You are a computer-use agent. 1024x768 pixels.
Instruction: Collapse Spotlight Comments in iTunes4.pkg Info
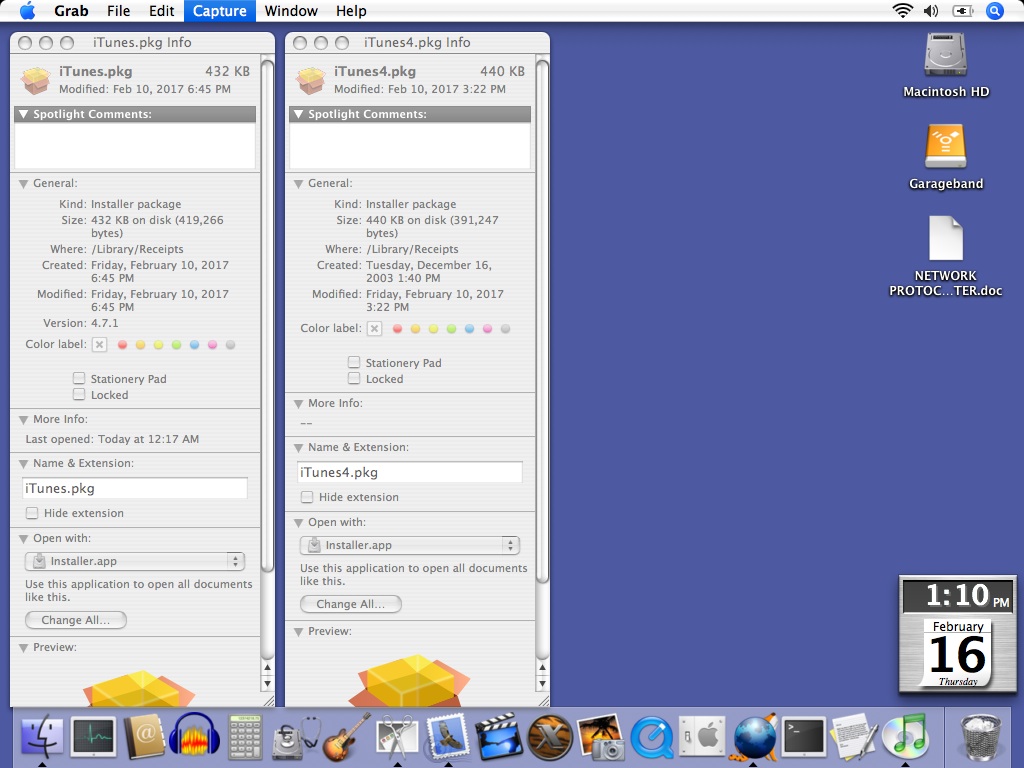click(298, 114)
